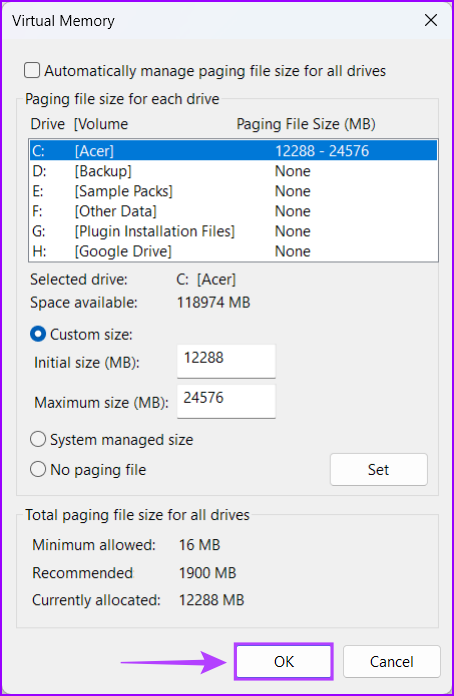This screenshot has width=454, height=696.
Task: Click the Virtual Memory title bar text
Action: coord(63,21)
